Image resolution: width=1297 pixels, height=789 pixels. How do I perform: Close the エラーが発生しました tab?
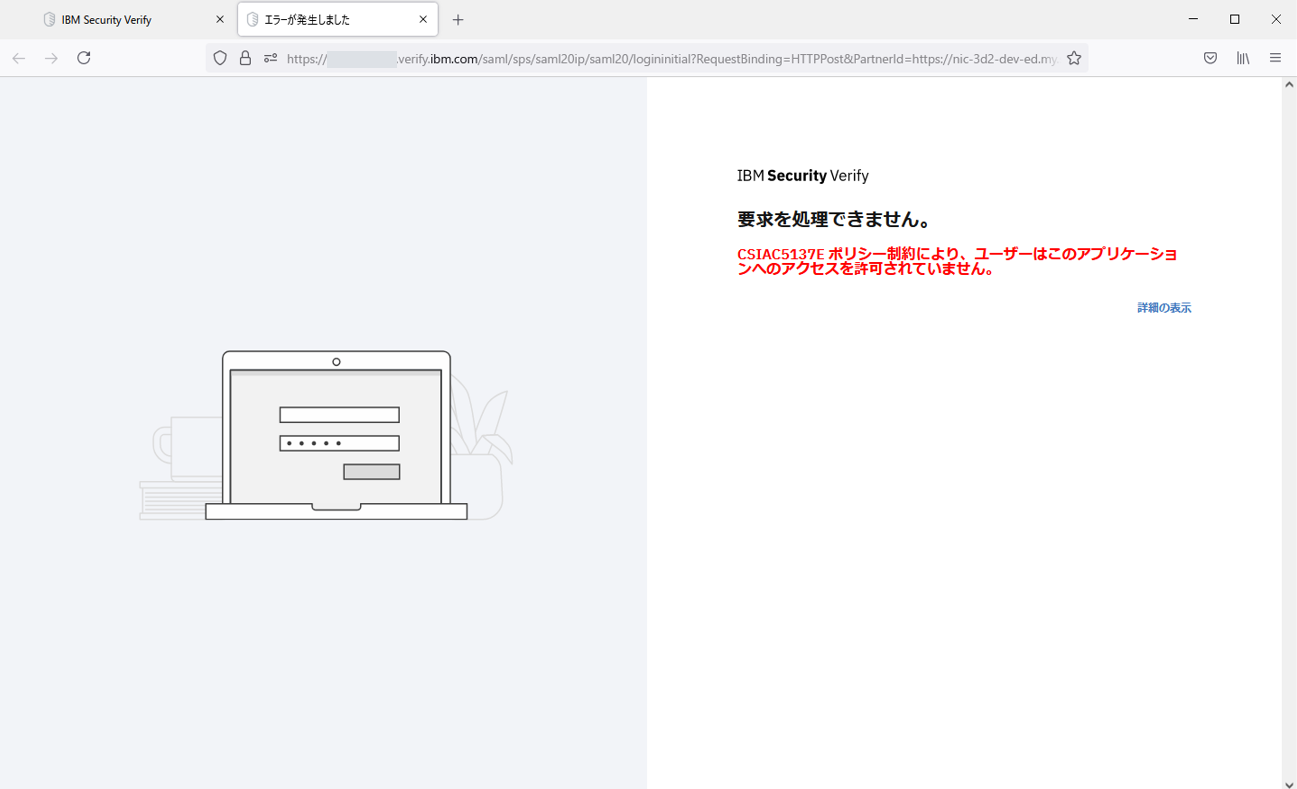(423, 19)
